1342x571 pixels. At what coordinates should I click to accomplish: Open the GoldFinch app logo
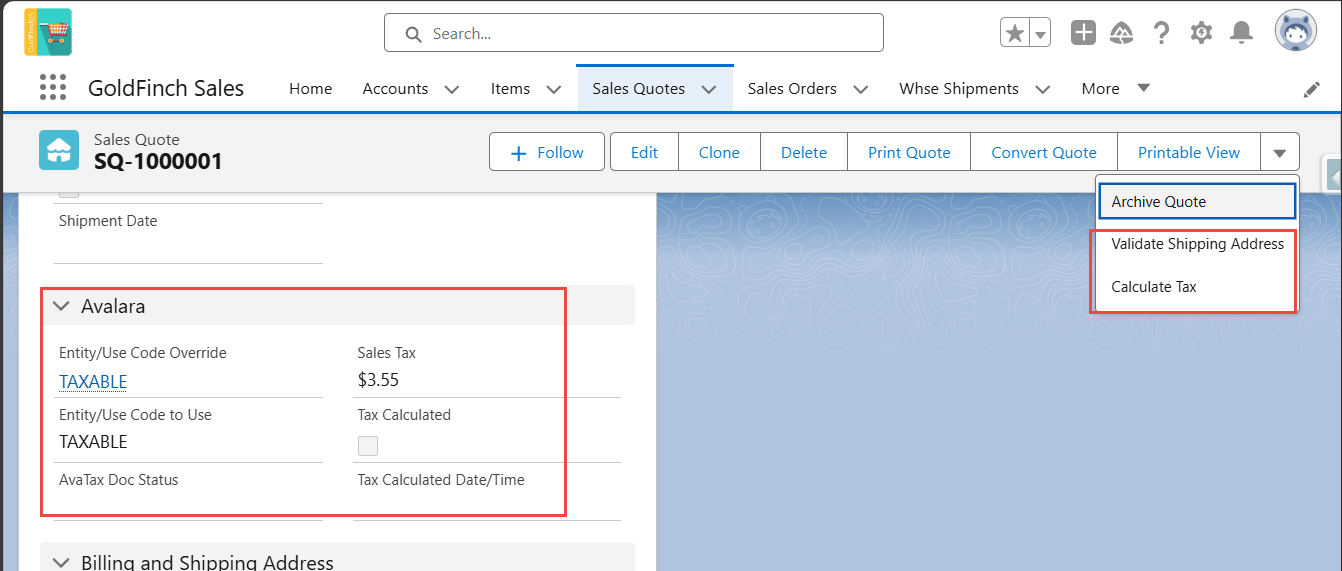pos(48,32)
